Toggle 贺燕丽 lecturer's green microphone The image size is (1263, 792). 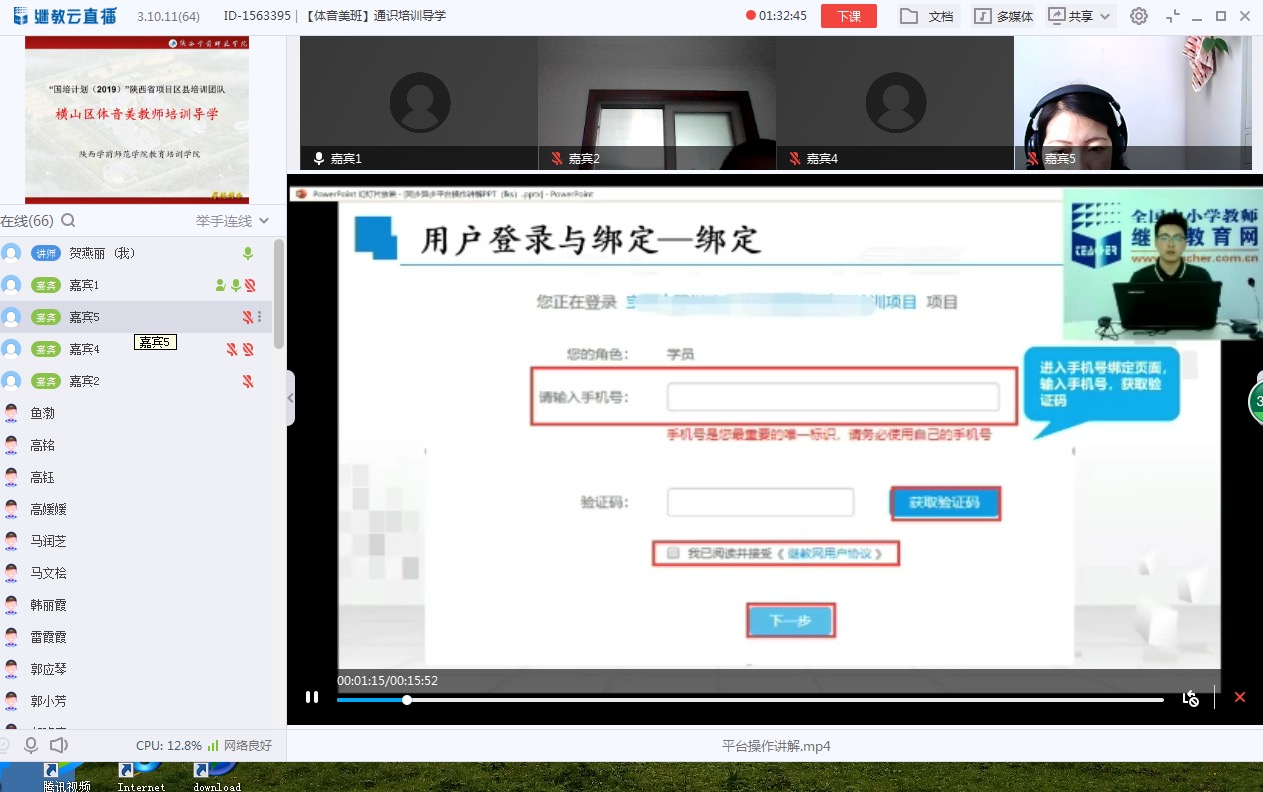click(248, 253)
